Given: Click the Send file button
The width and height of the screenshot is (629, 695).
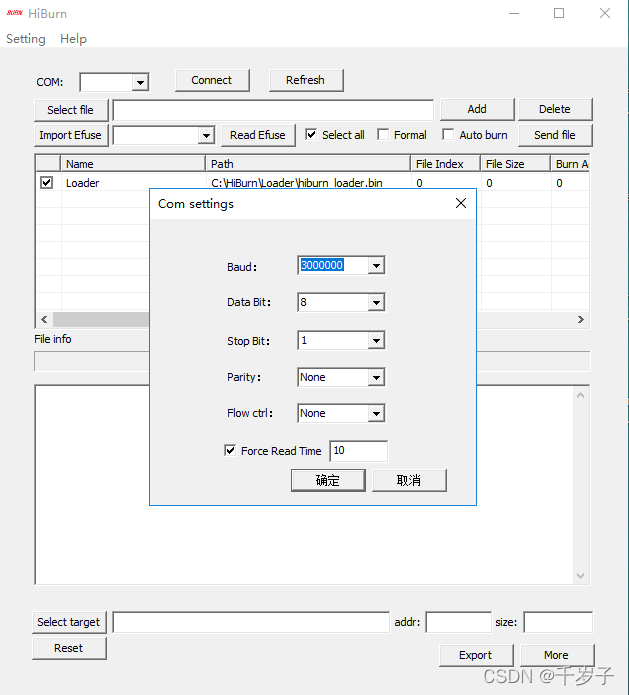Looking at the screenshot, I should [x=555, y=135].
